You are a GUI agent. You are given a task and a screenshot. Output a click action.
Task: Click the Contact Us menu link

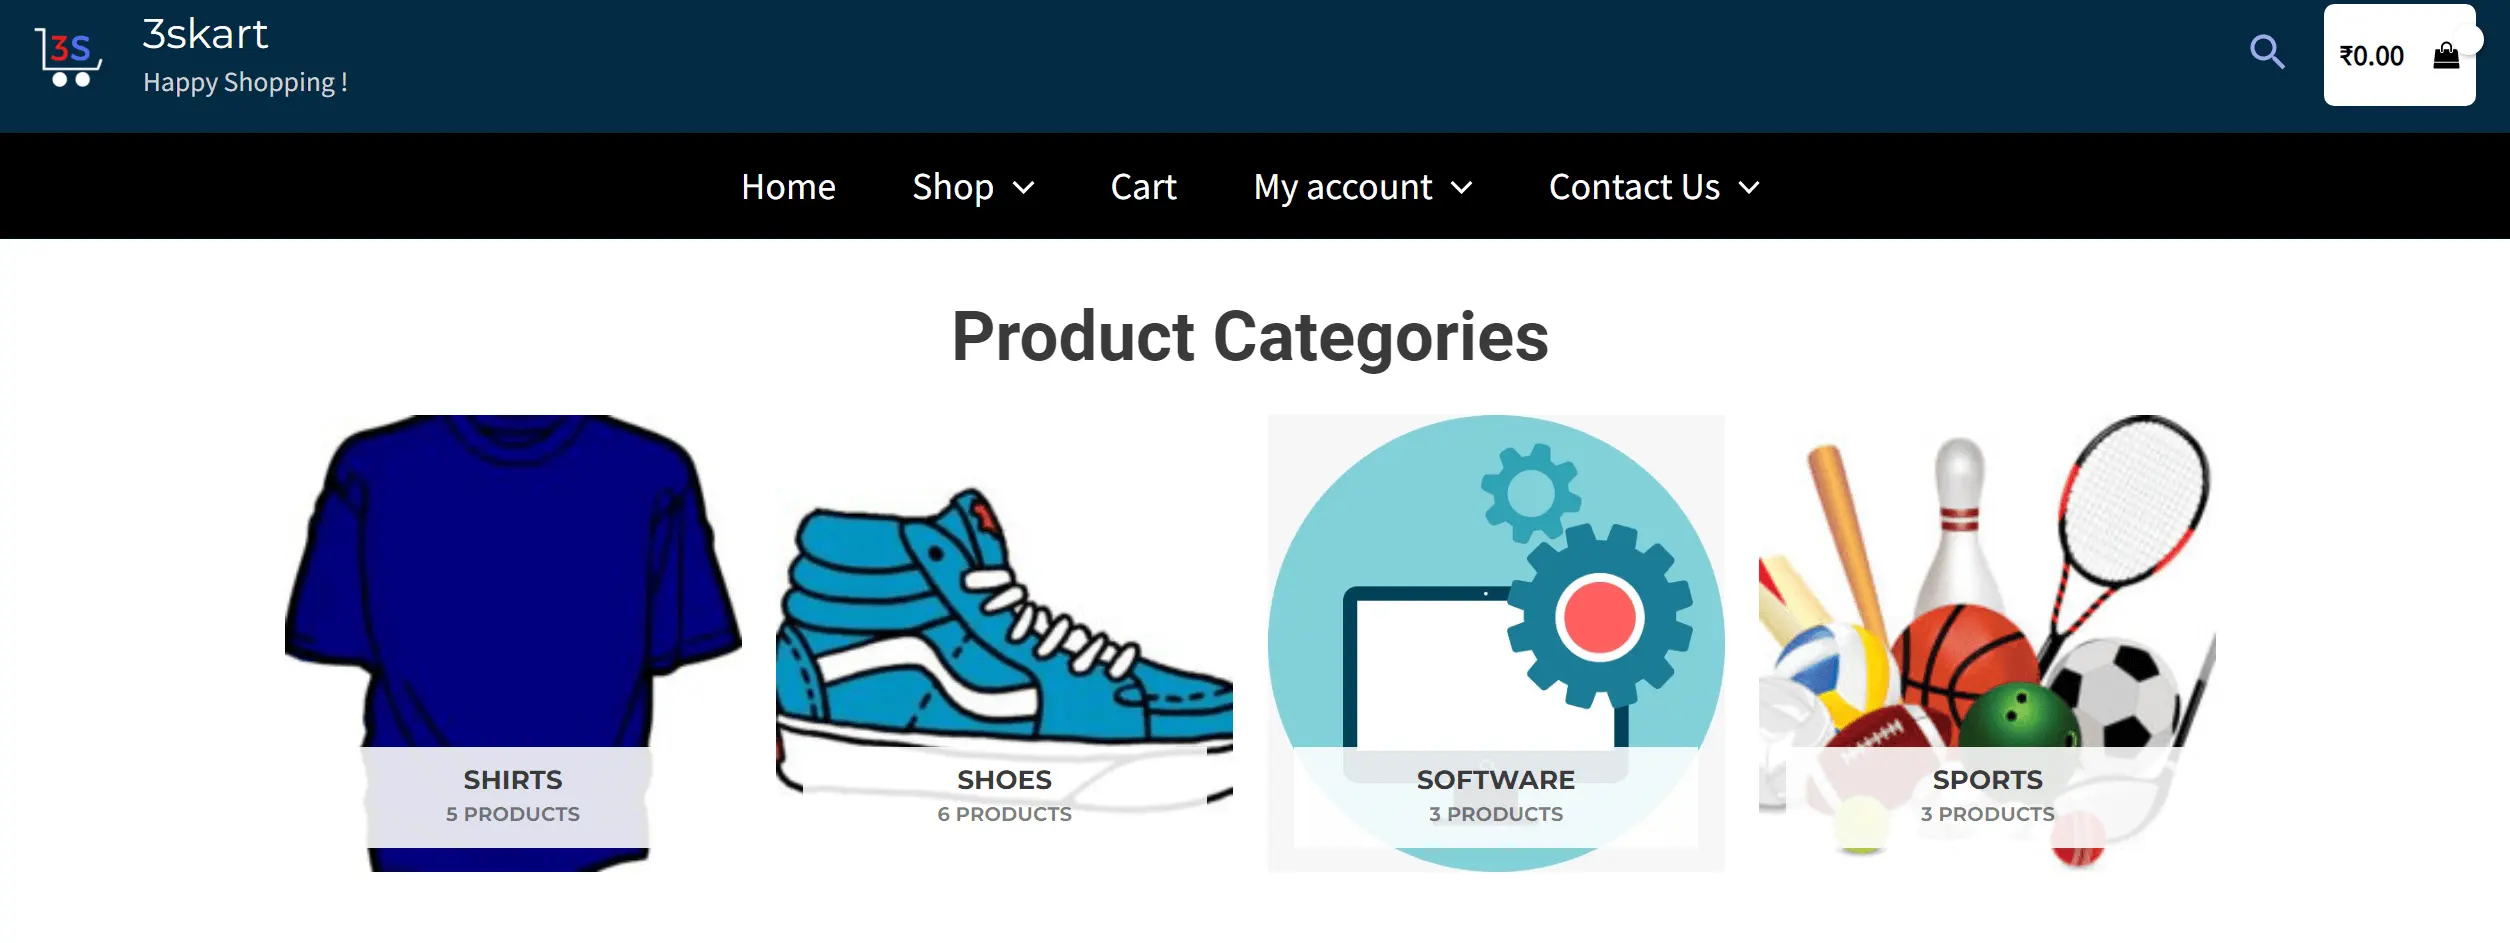coord(1634,187)
